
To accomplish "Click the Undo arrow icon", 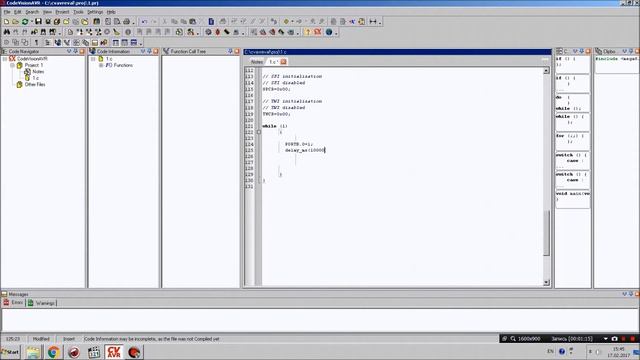I will coord(144,22).
